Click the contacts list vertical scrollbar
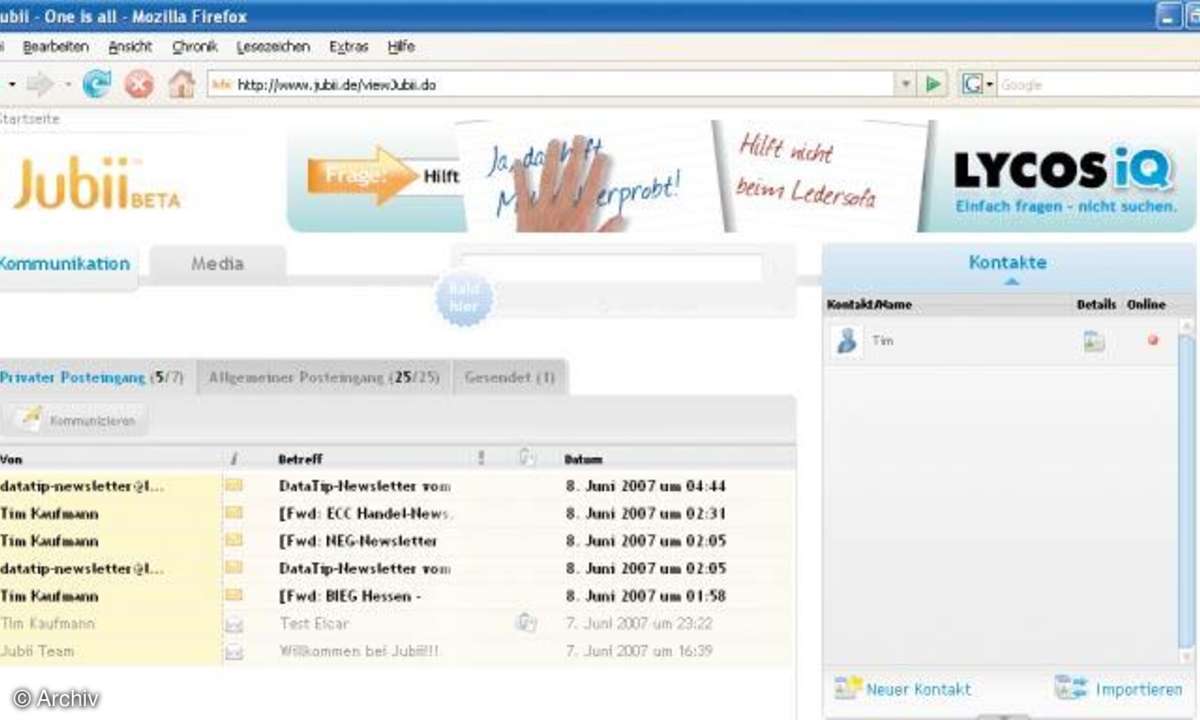Viewport: 1200px width, 720px height. pos(1186,492)
